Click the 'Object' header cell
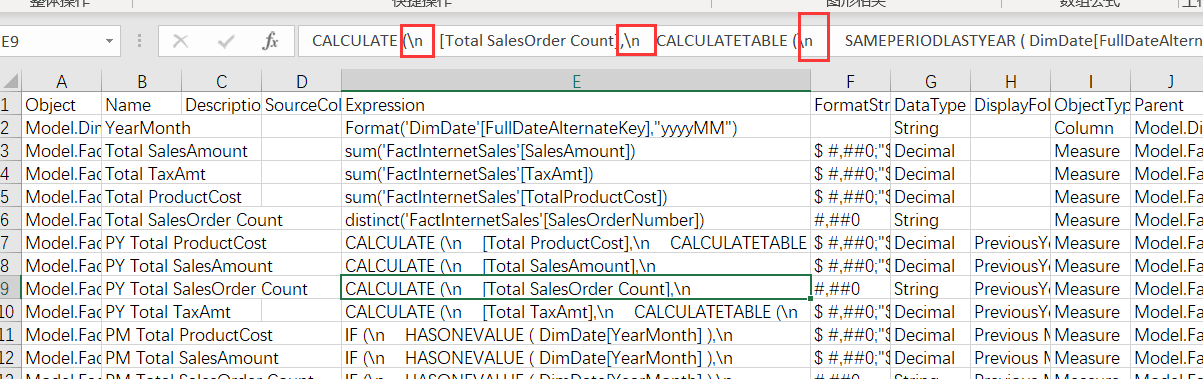This screenshot has height=379, width=1203. click(62, 105)
